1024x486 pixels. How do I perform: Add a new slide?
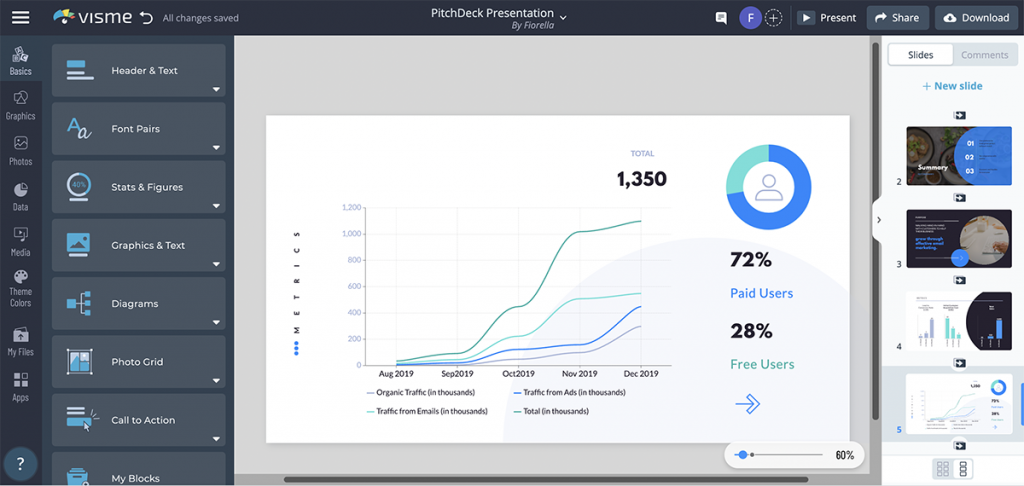[x=952, y=86]
